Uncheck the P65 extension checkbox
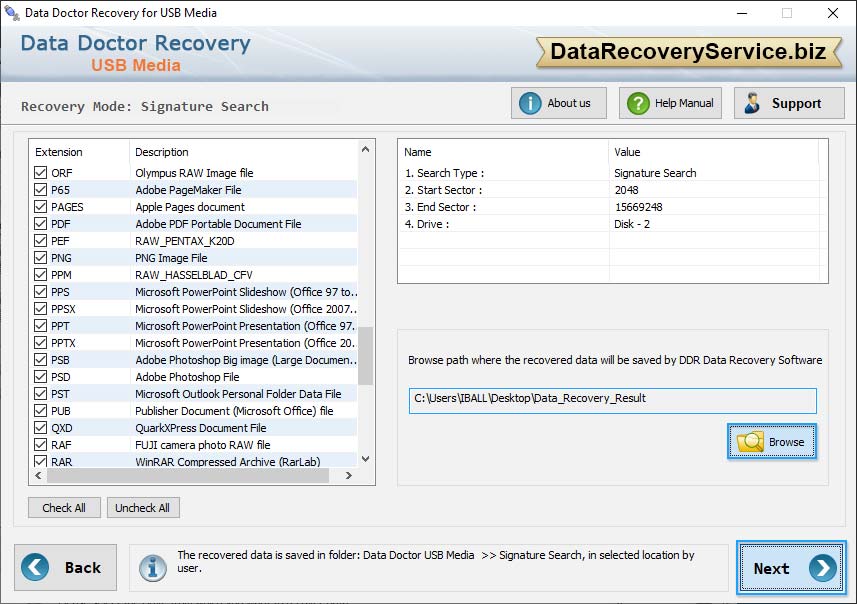Screen dimensions: 857x604 [40, 190]
